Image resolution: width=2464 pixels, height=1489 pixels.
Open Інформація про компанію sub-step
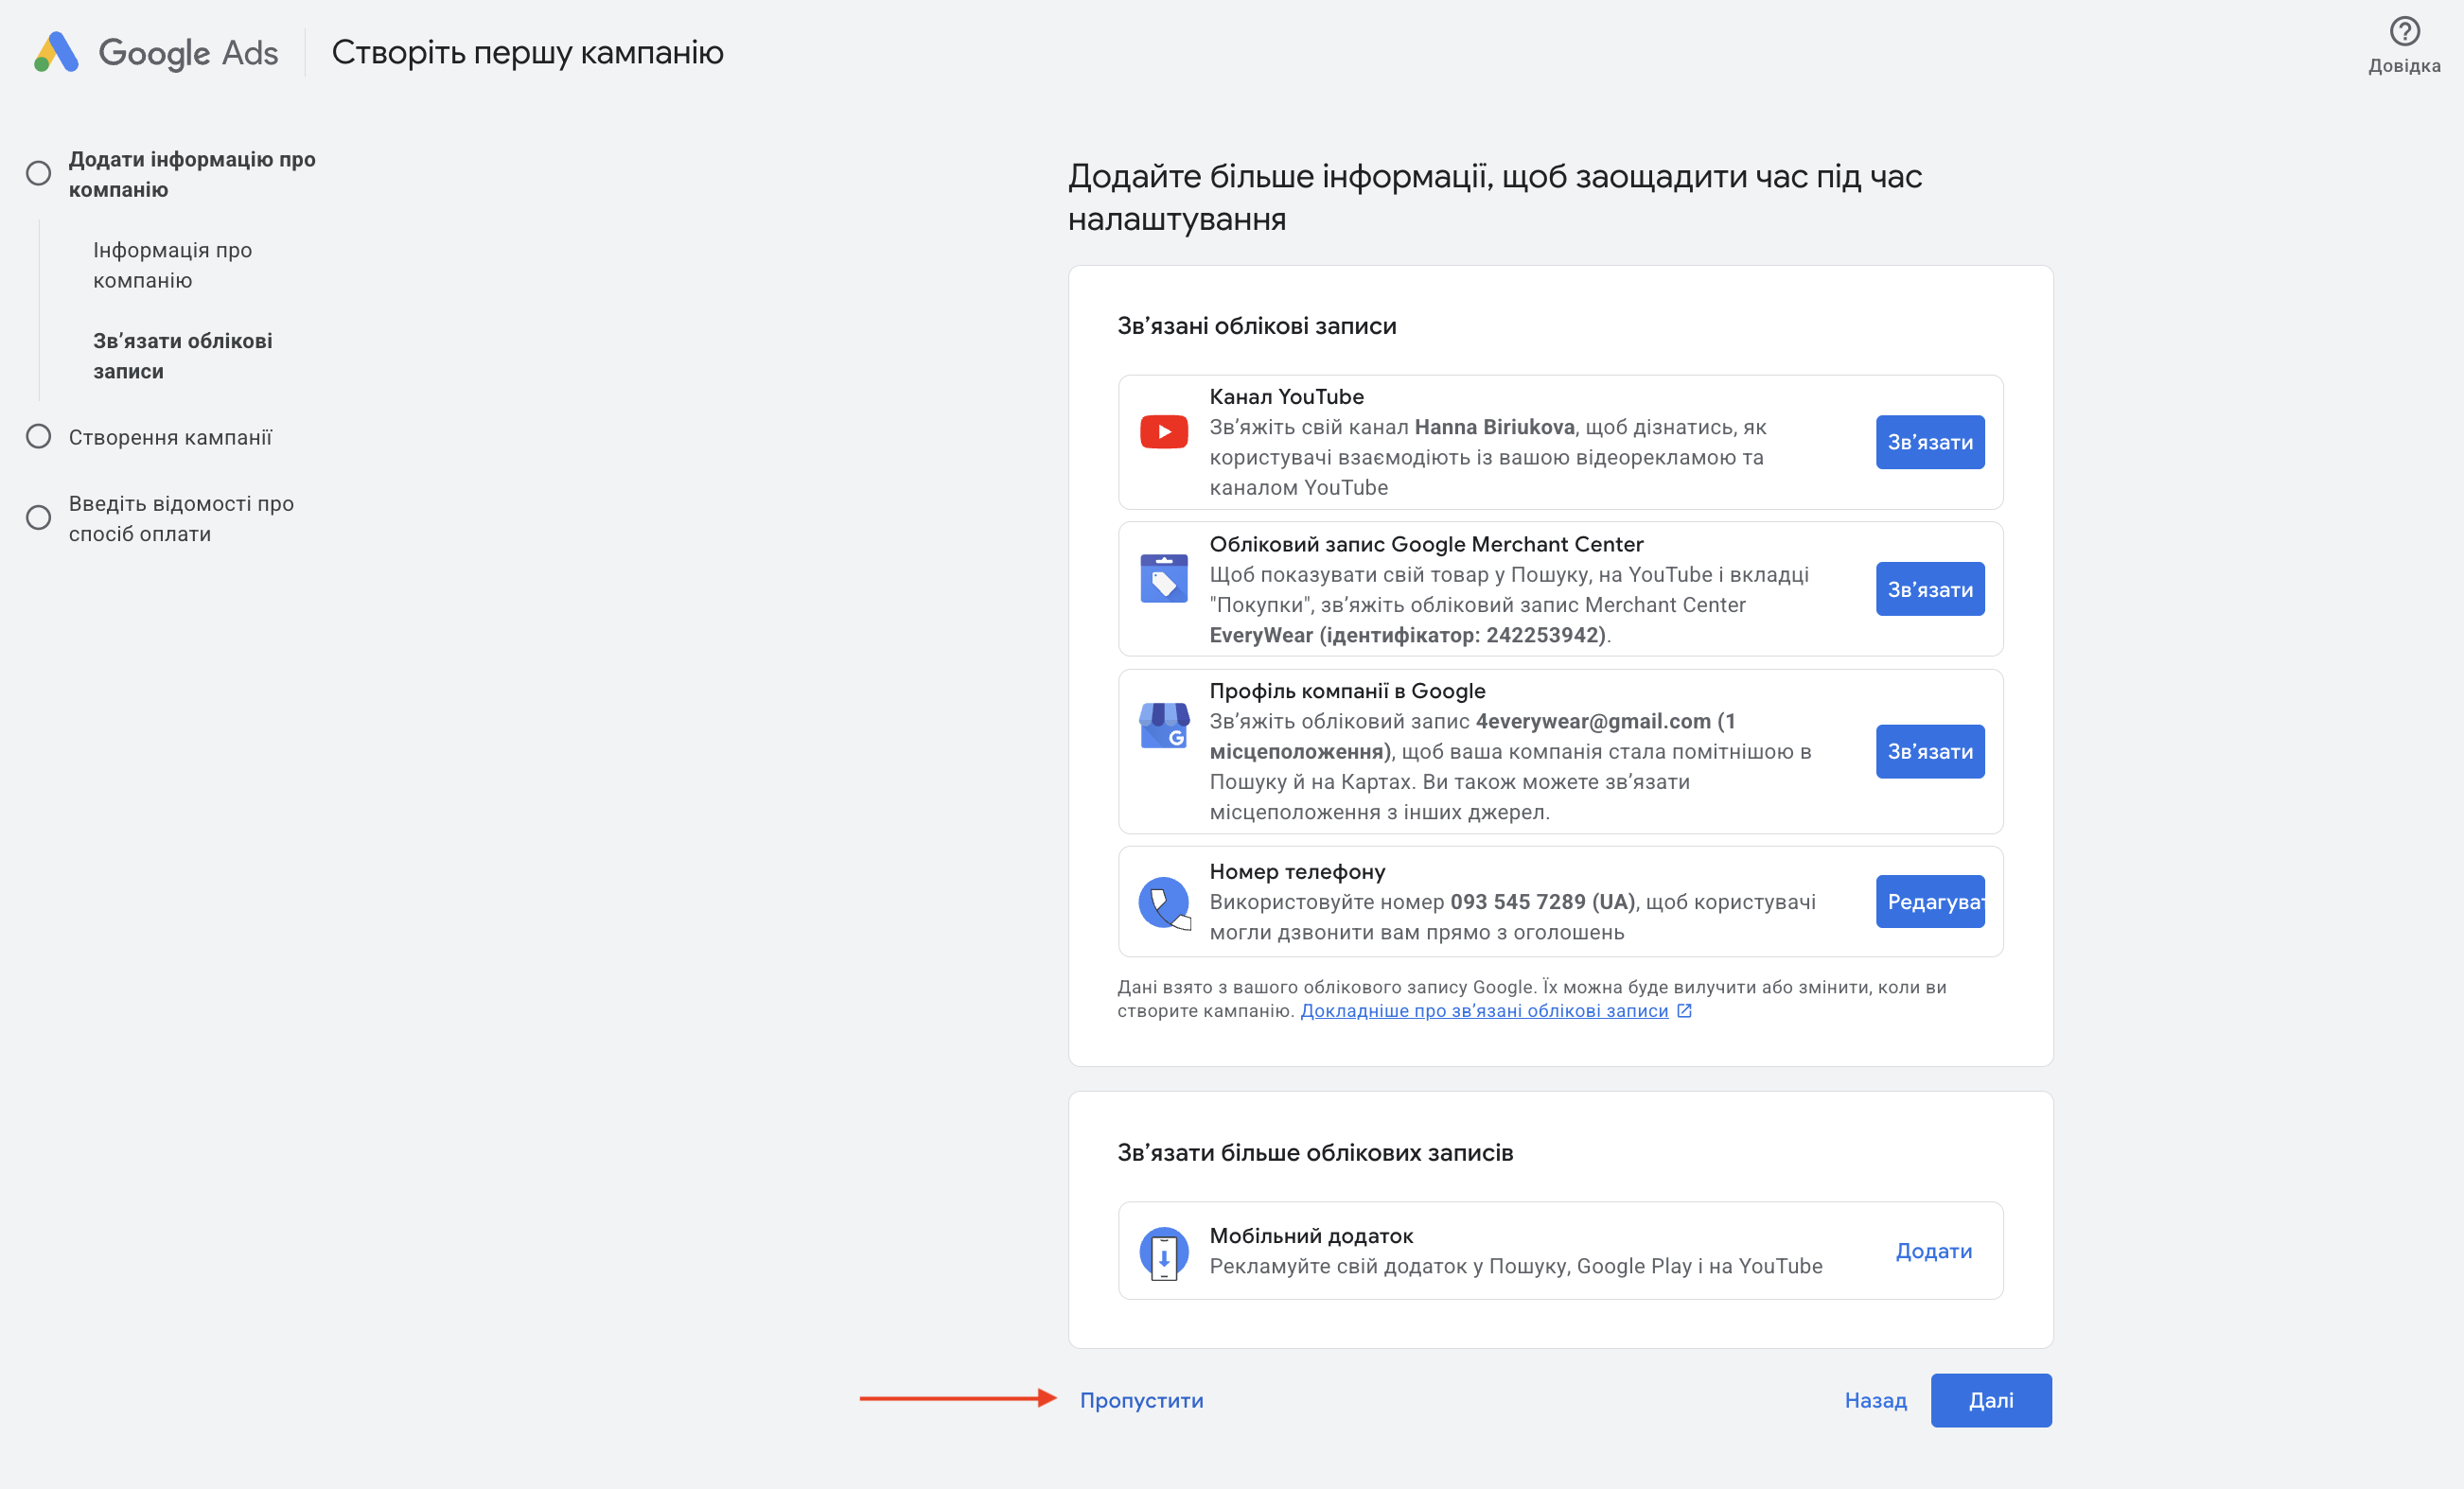172,265
